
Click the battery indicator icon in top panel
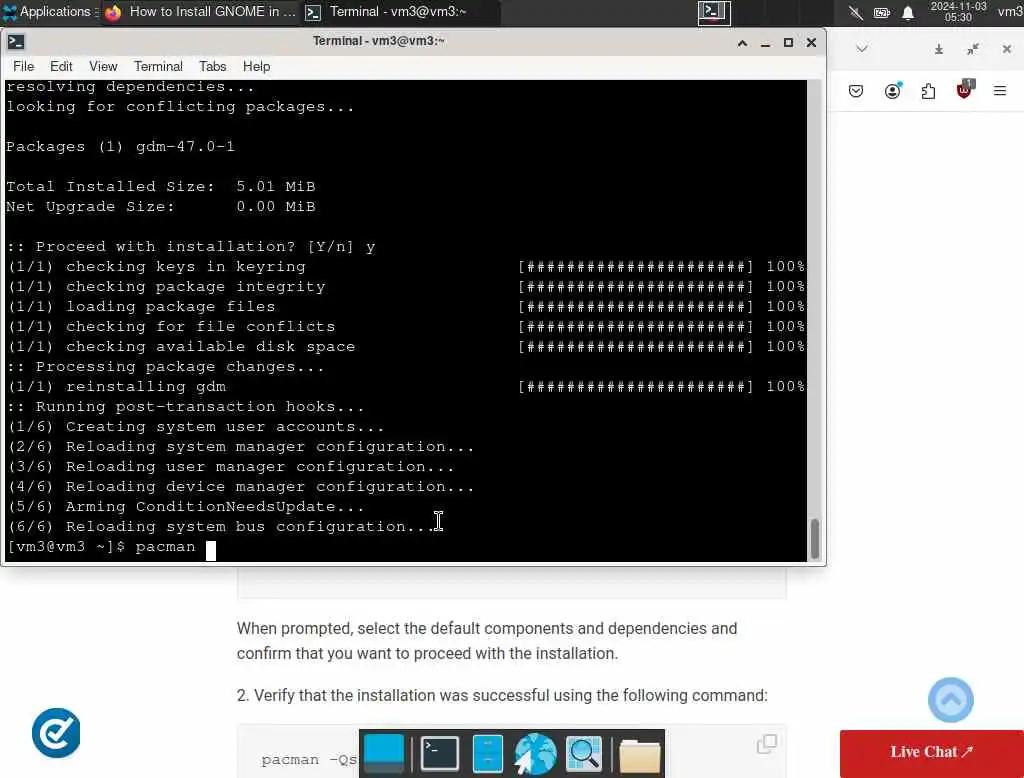tap(882, 12)
